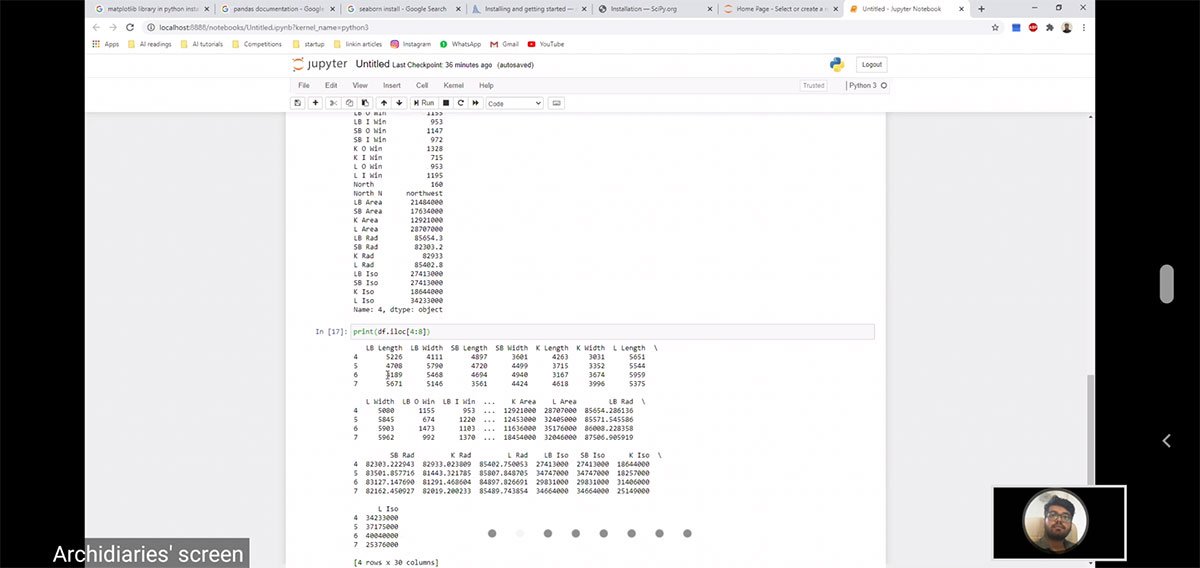Open a new browser tab
Image resolution: width=1200 pixels, height=568 pixels.
(x=981, y=9)
